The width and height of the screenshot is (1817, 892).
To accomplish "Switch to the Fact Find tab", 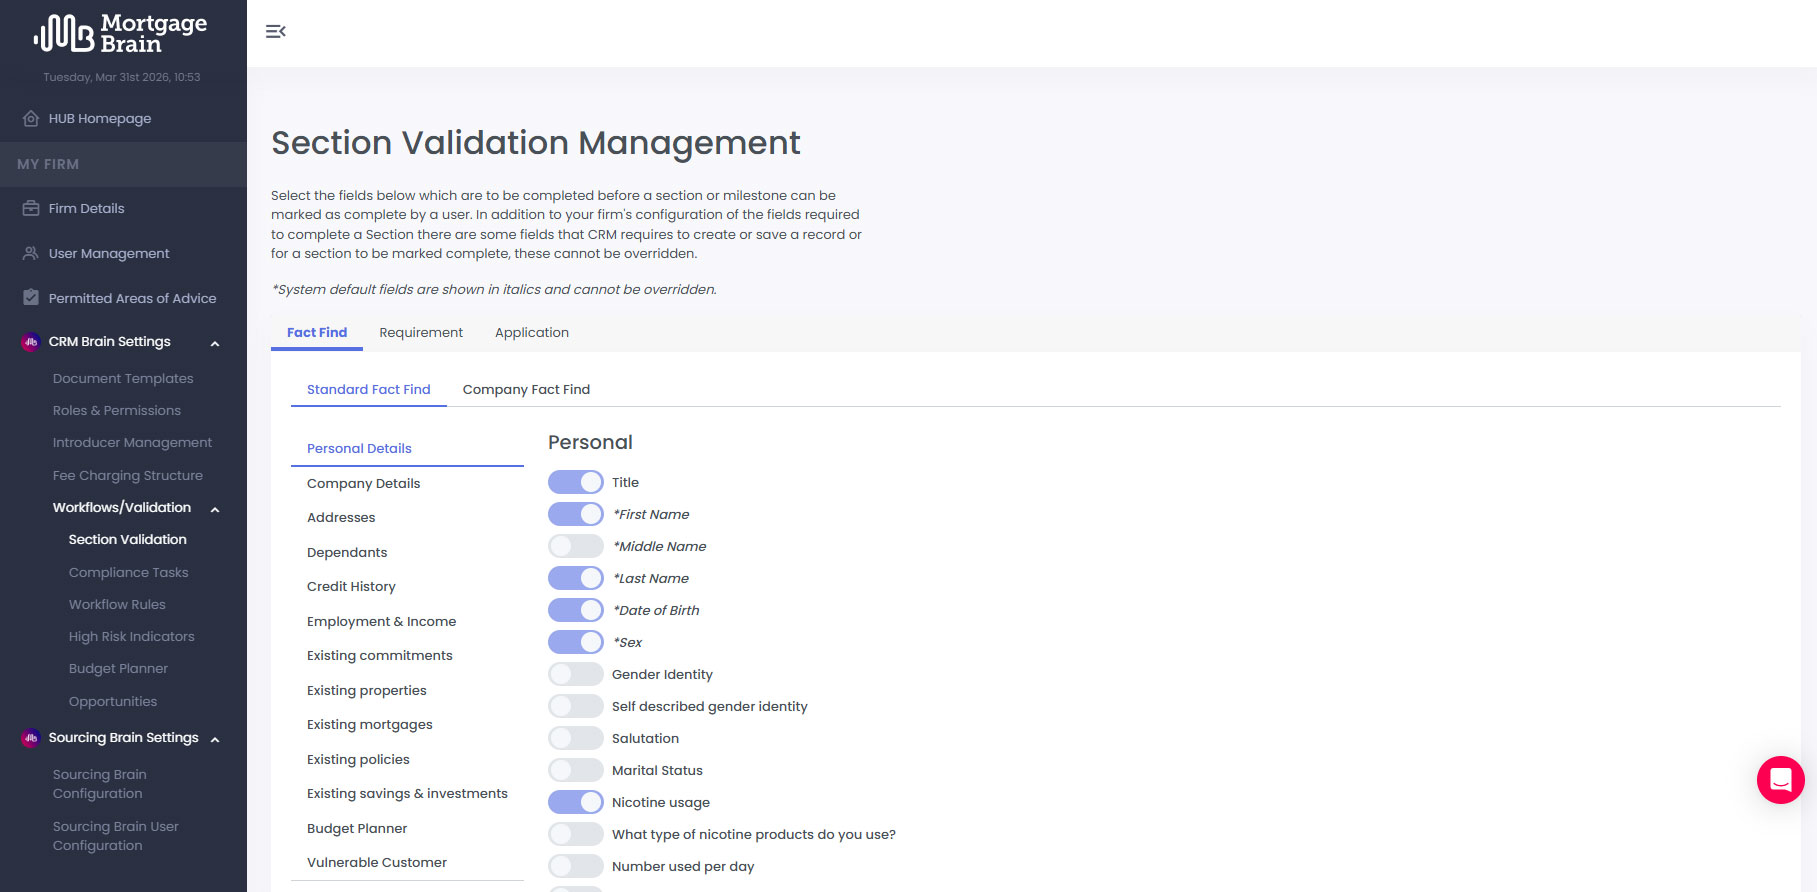I will click(x=317, y=333).
